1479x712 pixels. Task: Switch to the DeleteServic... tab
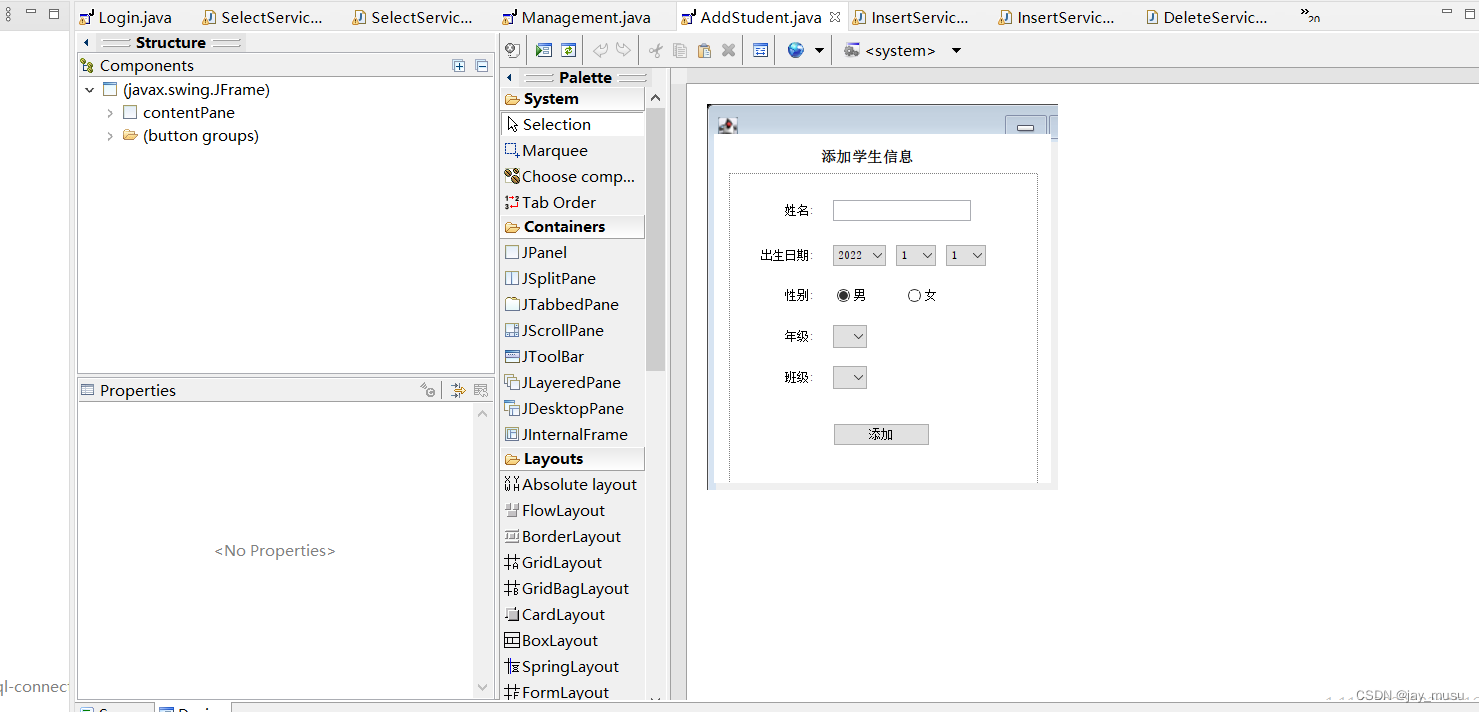pyautogui.click(x=1207, y=17)
